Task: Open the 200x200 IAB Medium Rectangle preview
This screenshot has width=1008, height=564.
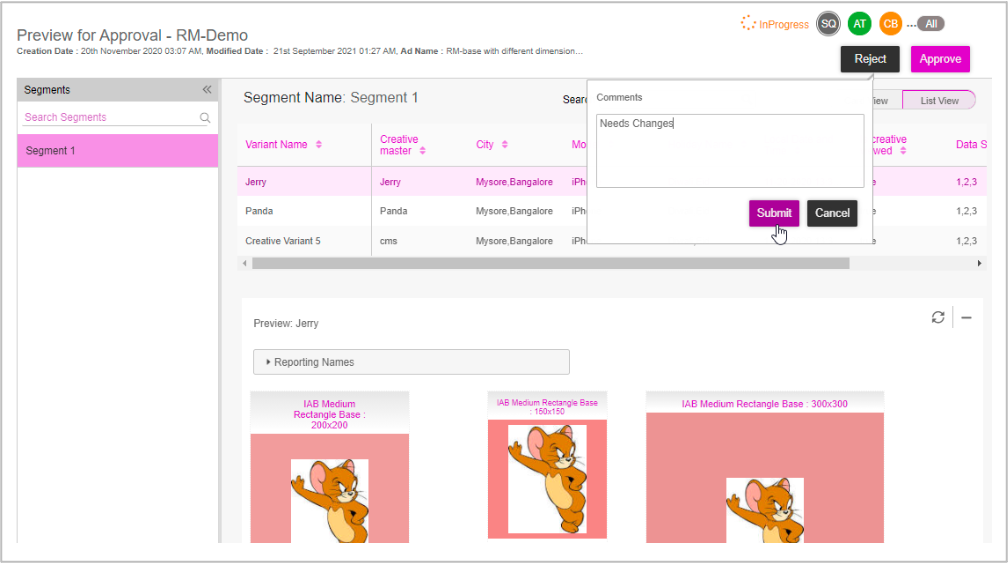Action: (329, 467)
